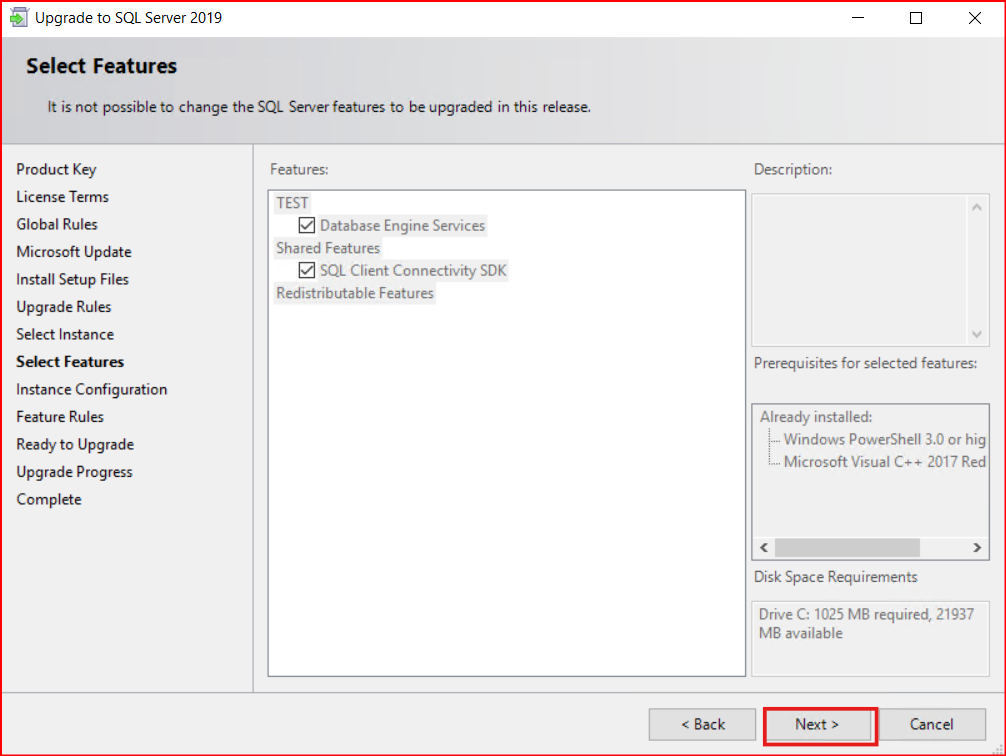Go back with the Back button
Viewport: 1006px width, 756px height.
tap(702, 724)
